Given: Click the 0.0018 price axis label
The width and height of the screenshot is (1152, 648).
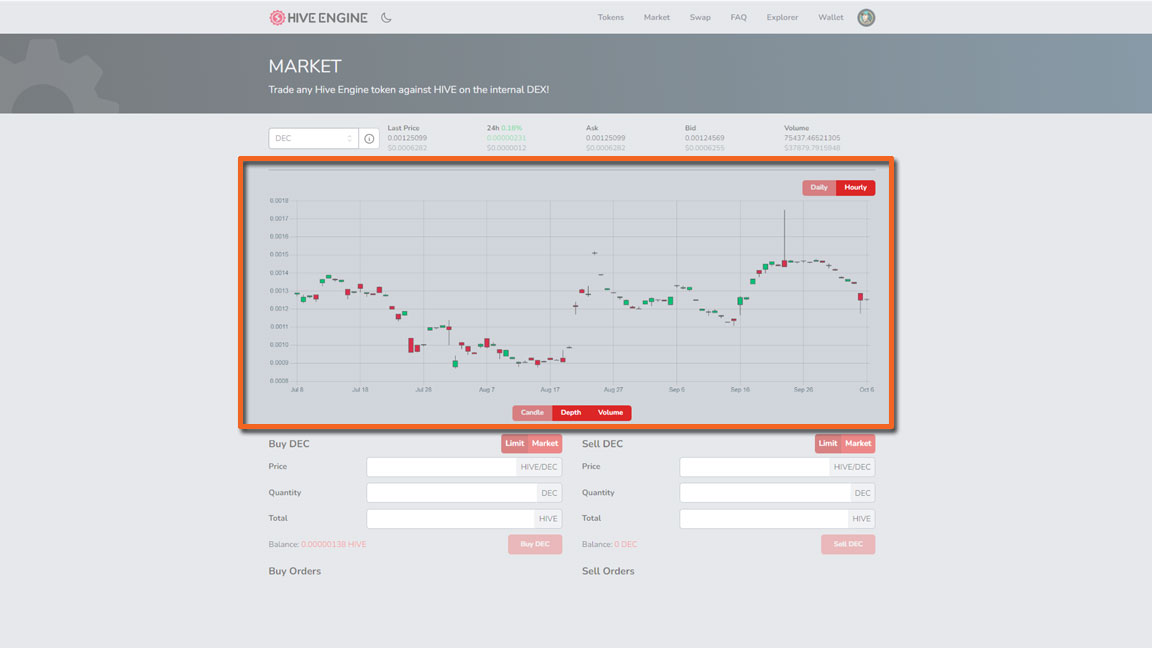Looking at the screenshot, I should click(x=279, y=201).
